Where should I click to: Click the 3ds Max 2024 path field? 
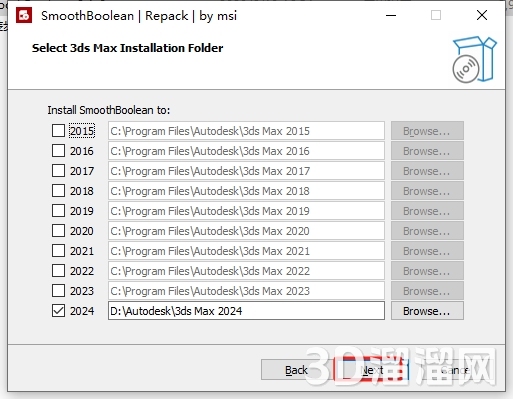[x=246, y=311]
